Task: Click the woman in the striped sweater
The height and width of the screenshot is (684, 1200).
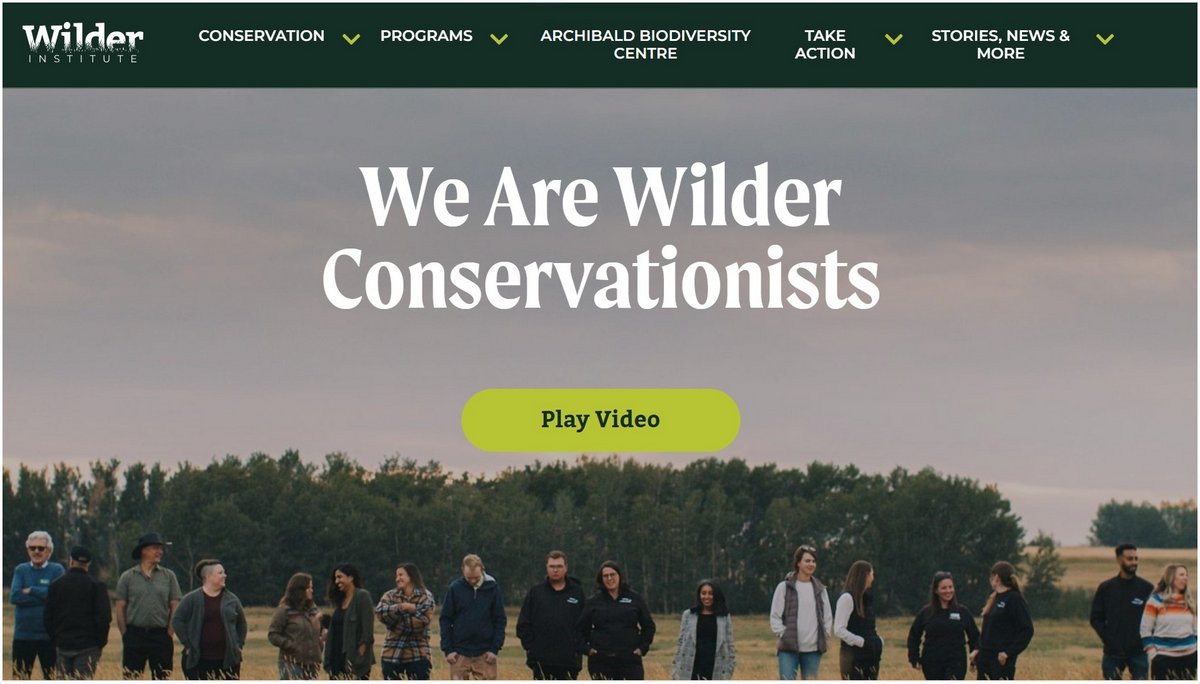Action: [x=1169, y=622]
